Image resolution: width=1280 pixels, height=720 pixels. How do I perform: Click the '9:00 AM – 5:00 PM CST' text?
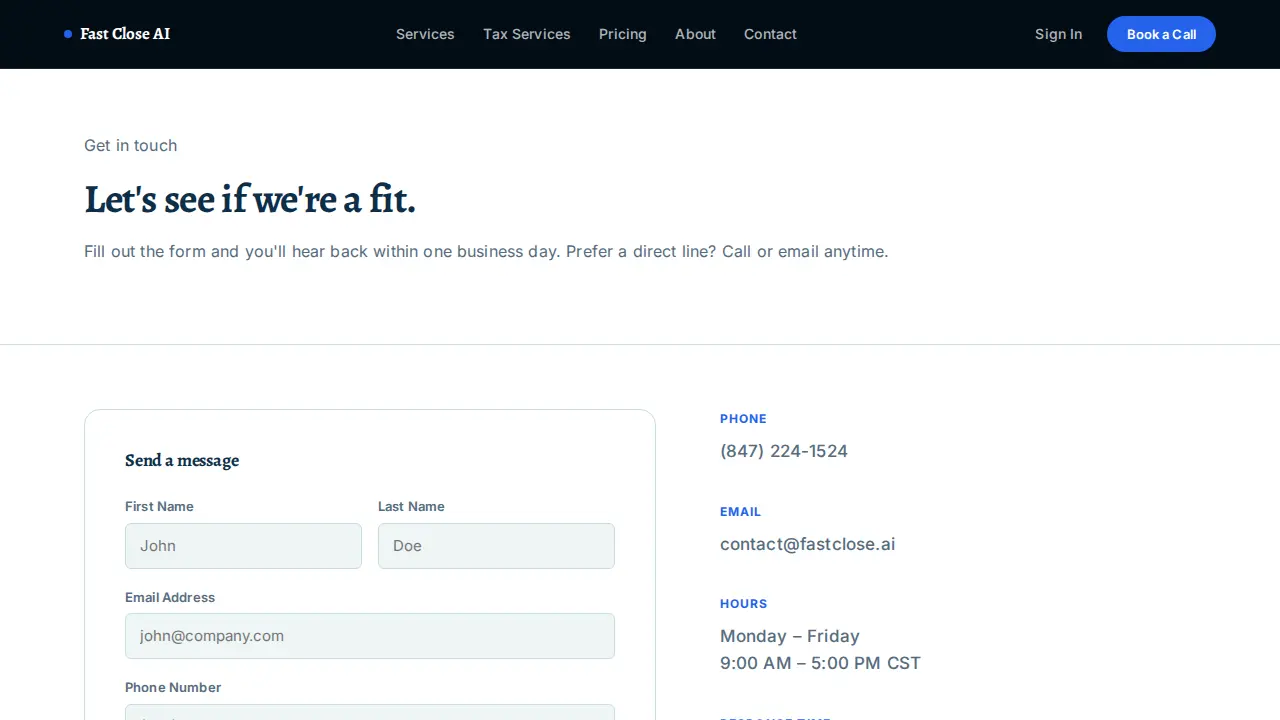click(820, 663)
